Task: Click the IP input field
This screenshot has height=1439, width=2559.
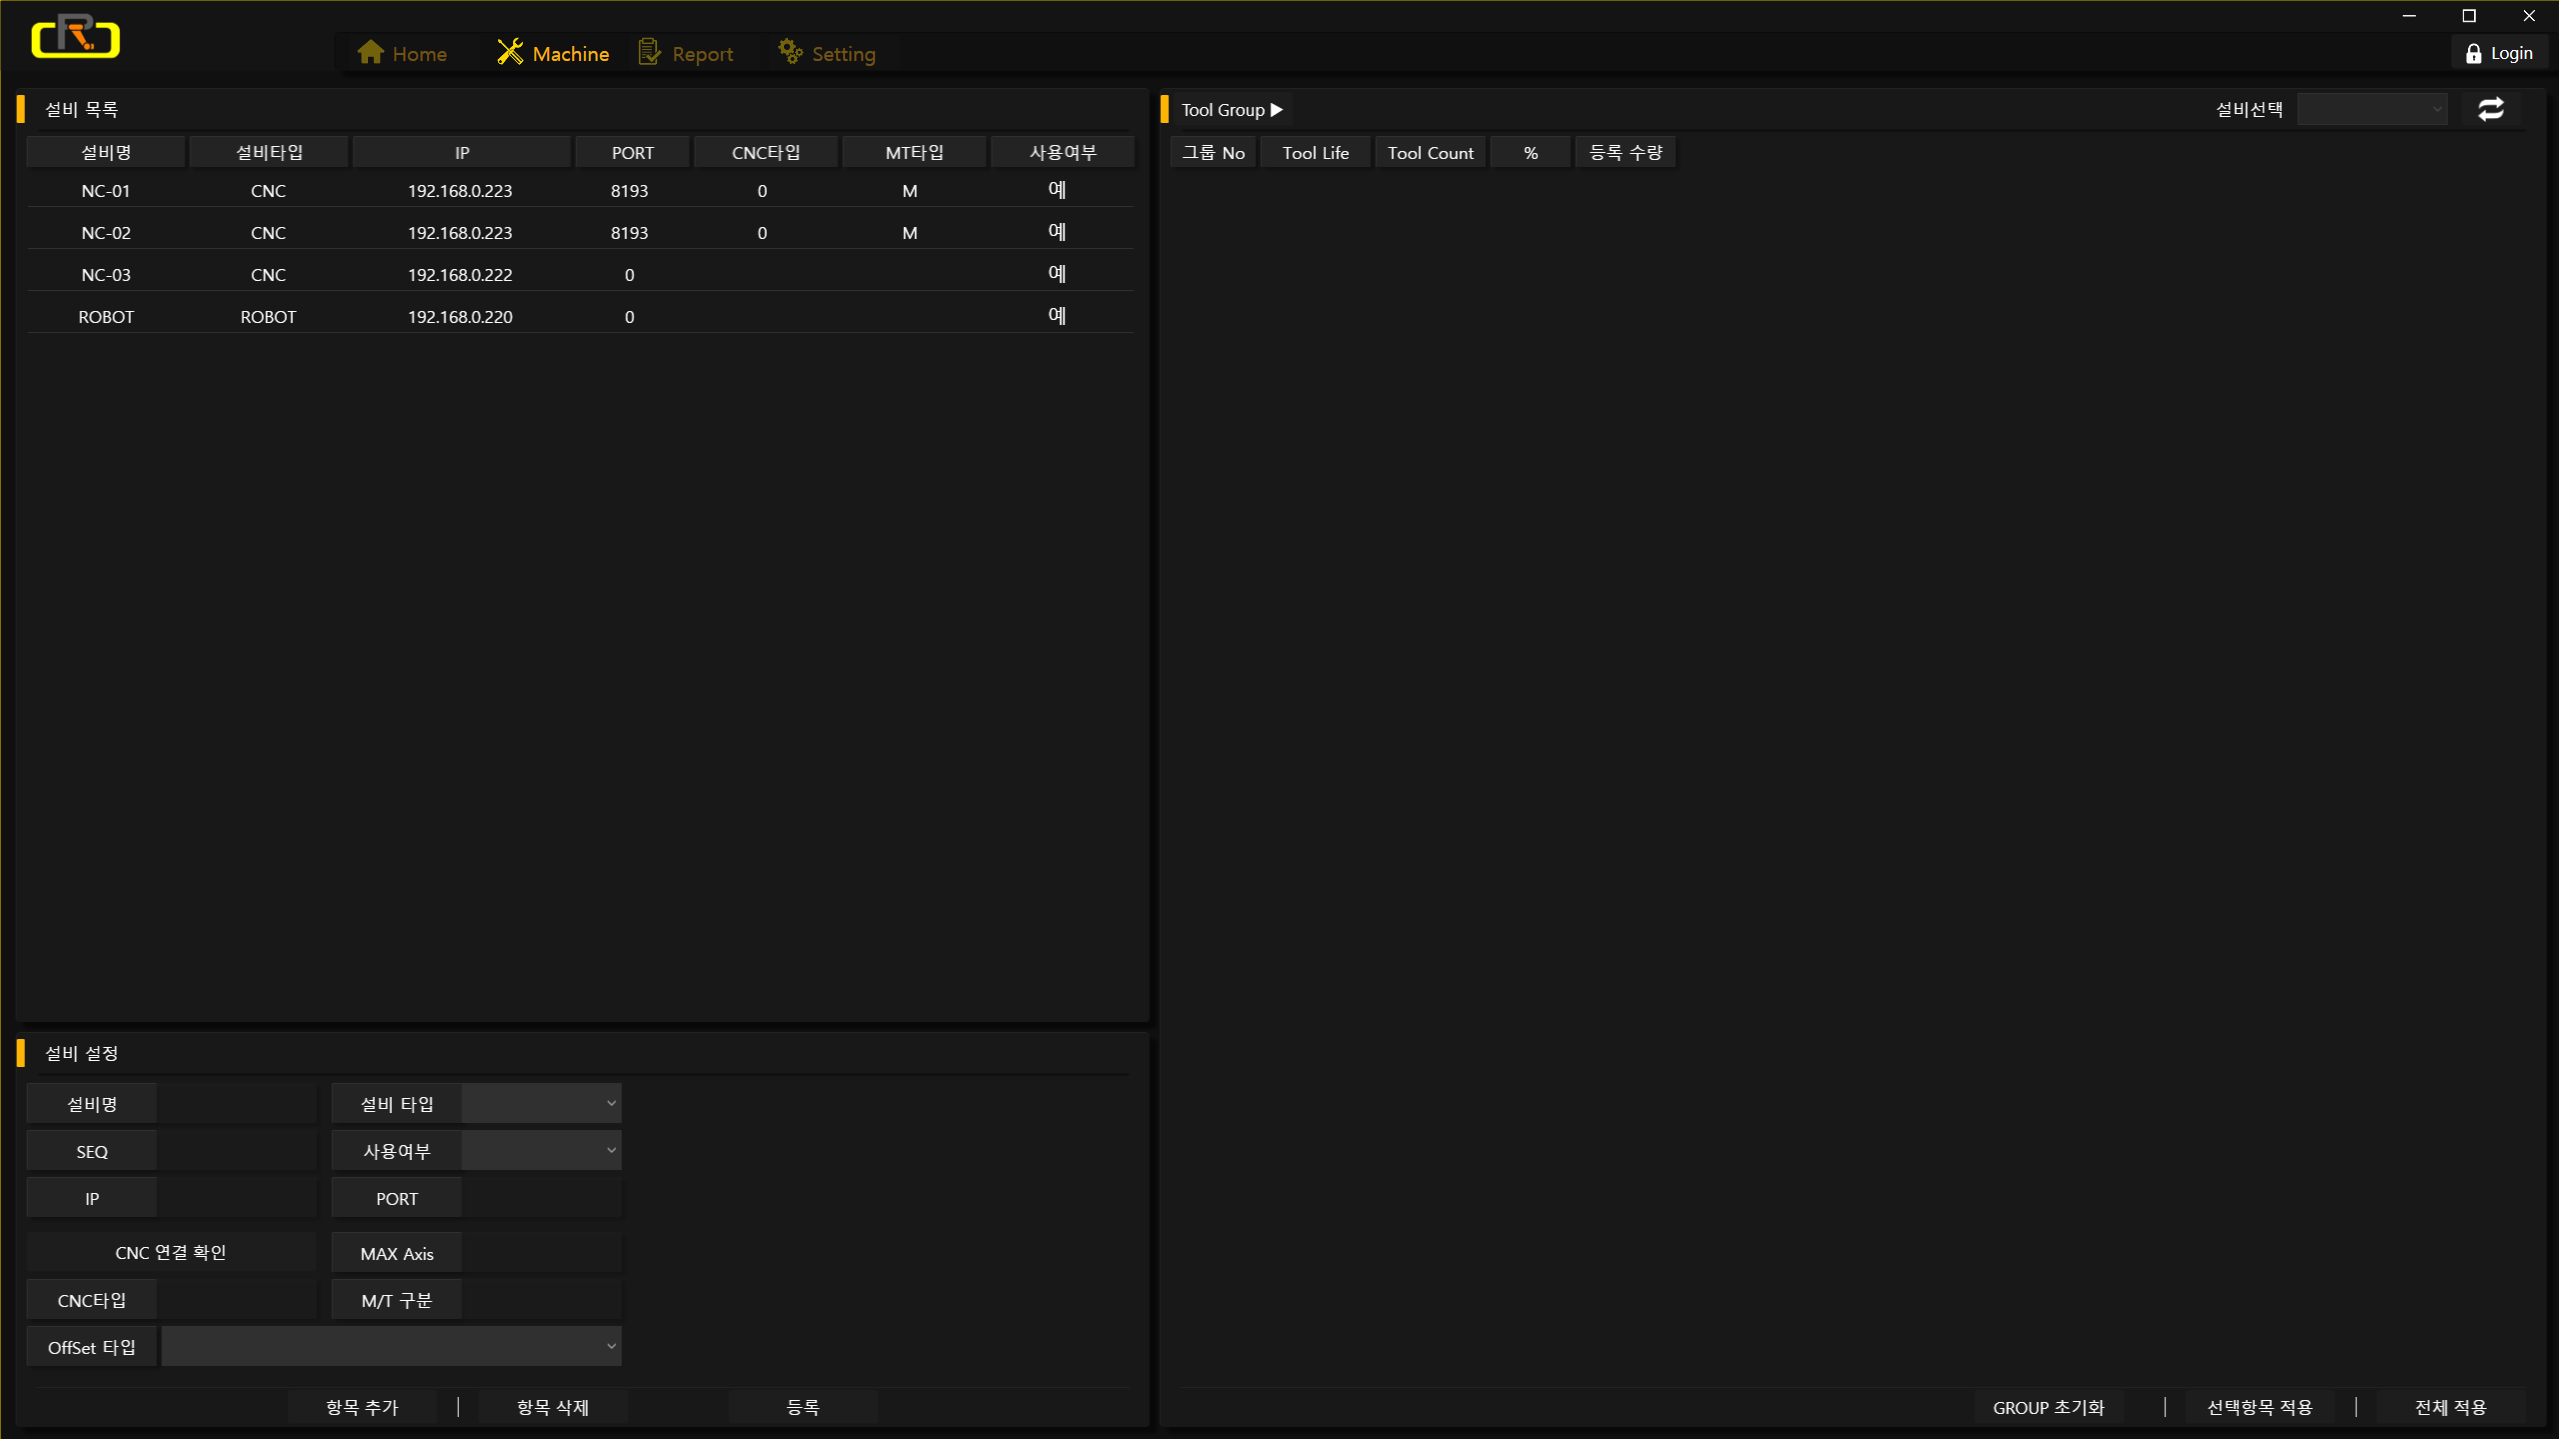Action: tap(236, 1199)
